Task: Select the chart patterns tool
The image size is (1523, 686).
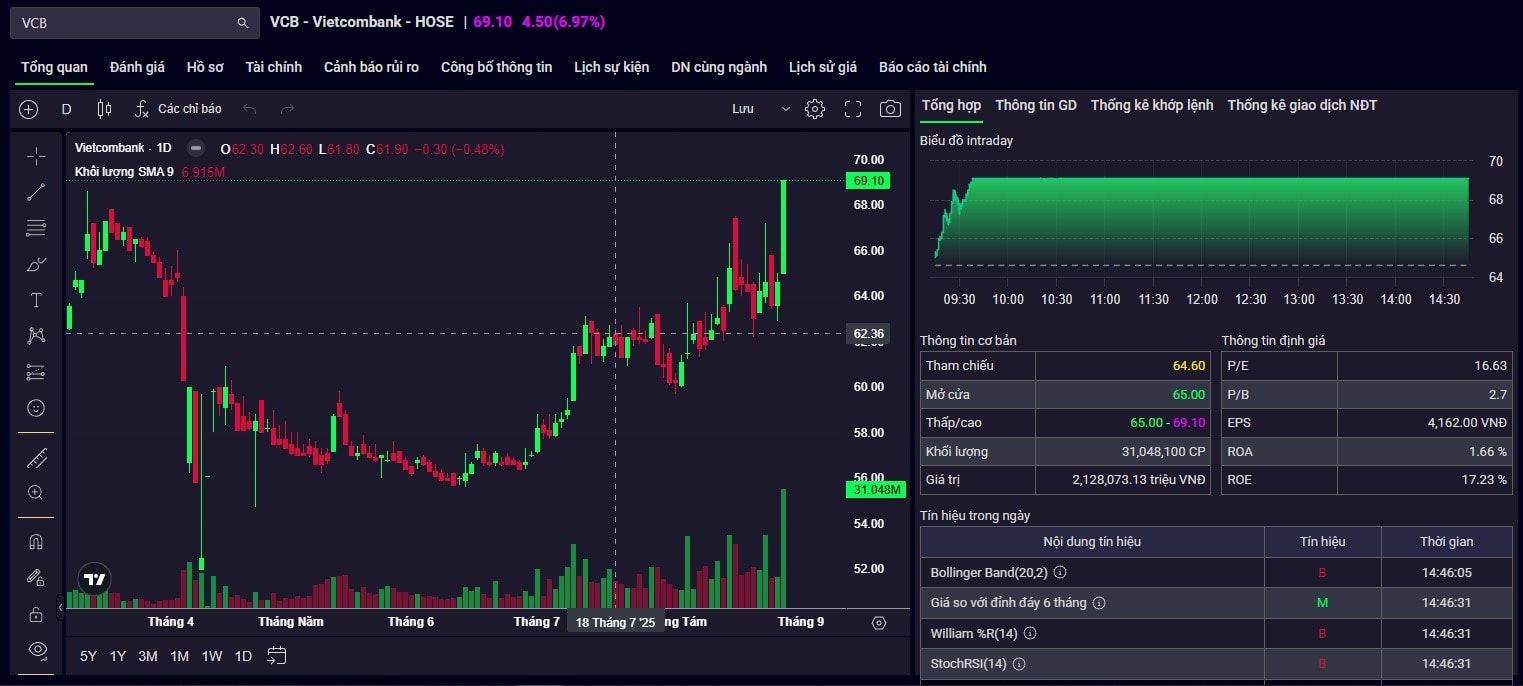Action: point(36,336)
